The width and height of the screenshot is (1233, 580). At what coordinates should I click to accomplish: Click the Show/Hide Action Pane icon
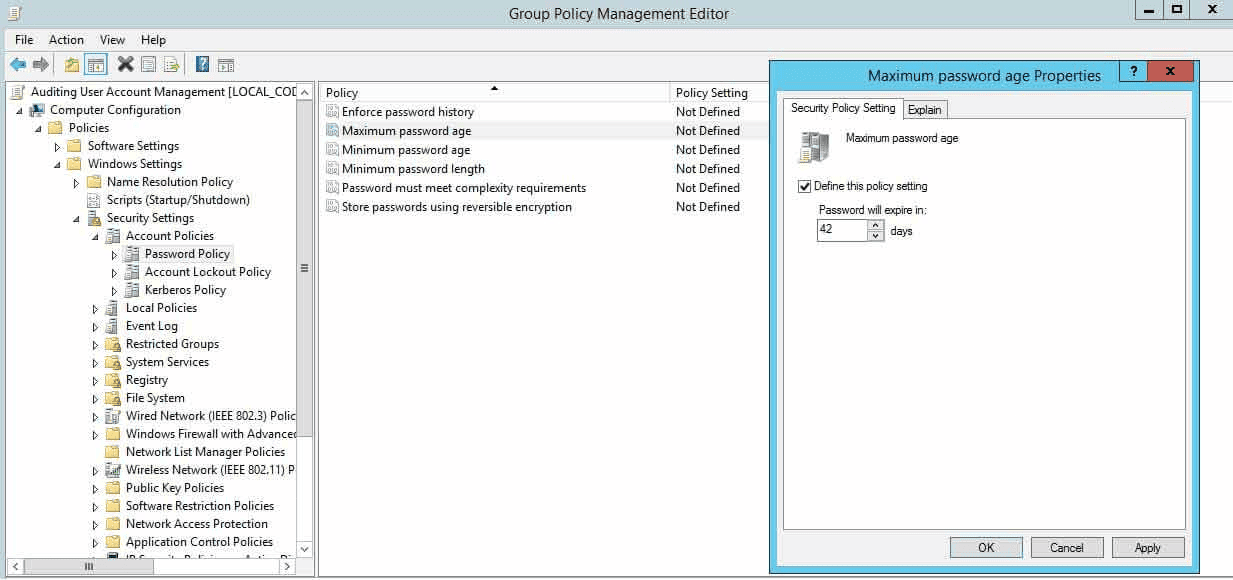pyautogui.click(x=226, y=65)
